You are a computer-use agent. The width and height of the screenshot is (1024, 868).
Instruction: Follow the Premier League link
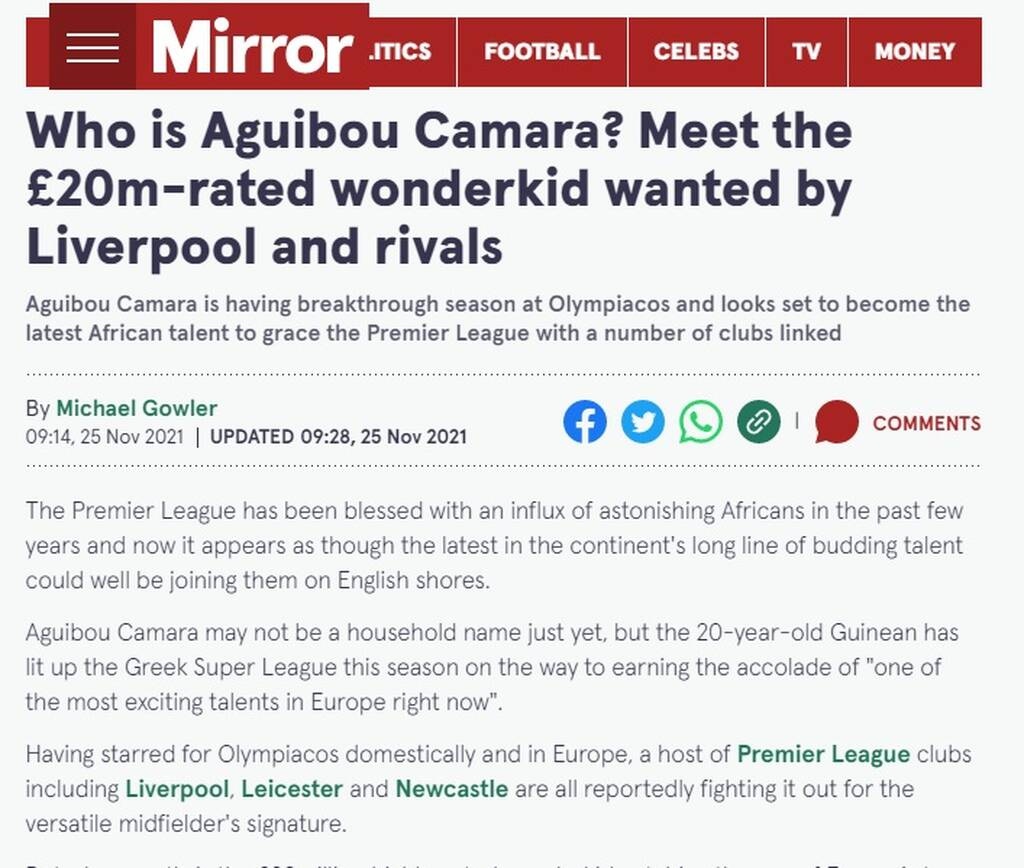tap(823, 754)
